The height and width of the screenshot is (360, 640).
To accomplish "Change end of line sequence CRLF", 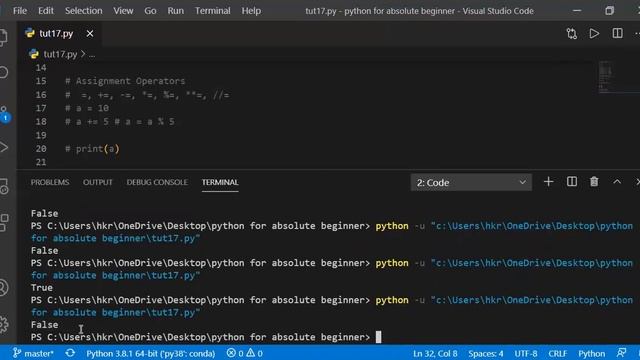I will pyautogui.click(x=558, y=353).
